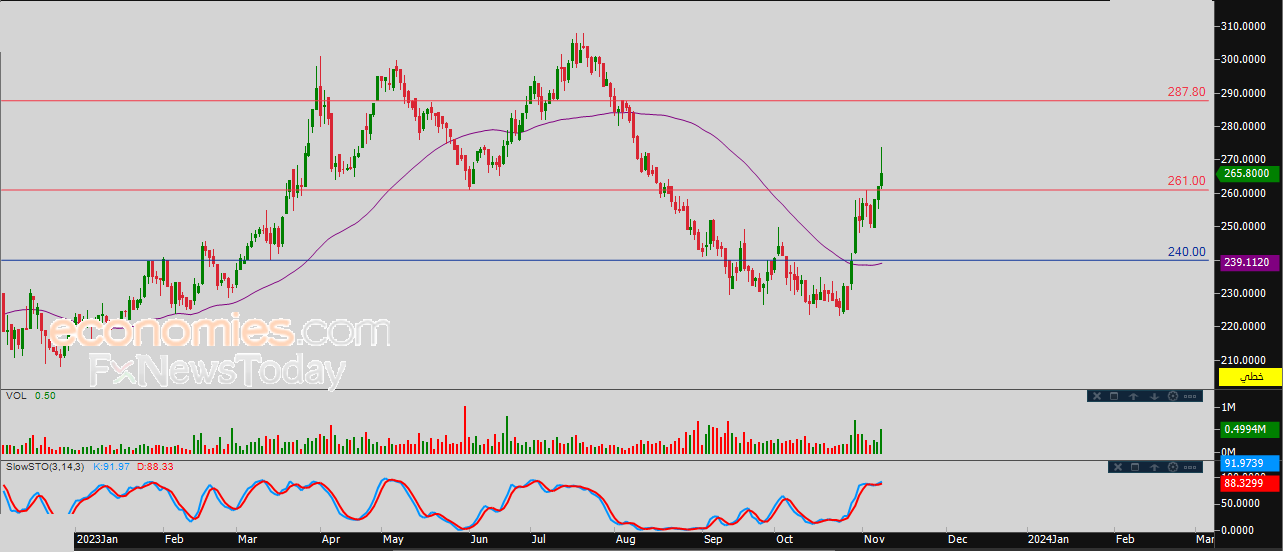This screenshot has height=552, width=1283.
Task: Maximize the SlowSTO indicator pane
Action: click(x=1135, y=467)
